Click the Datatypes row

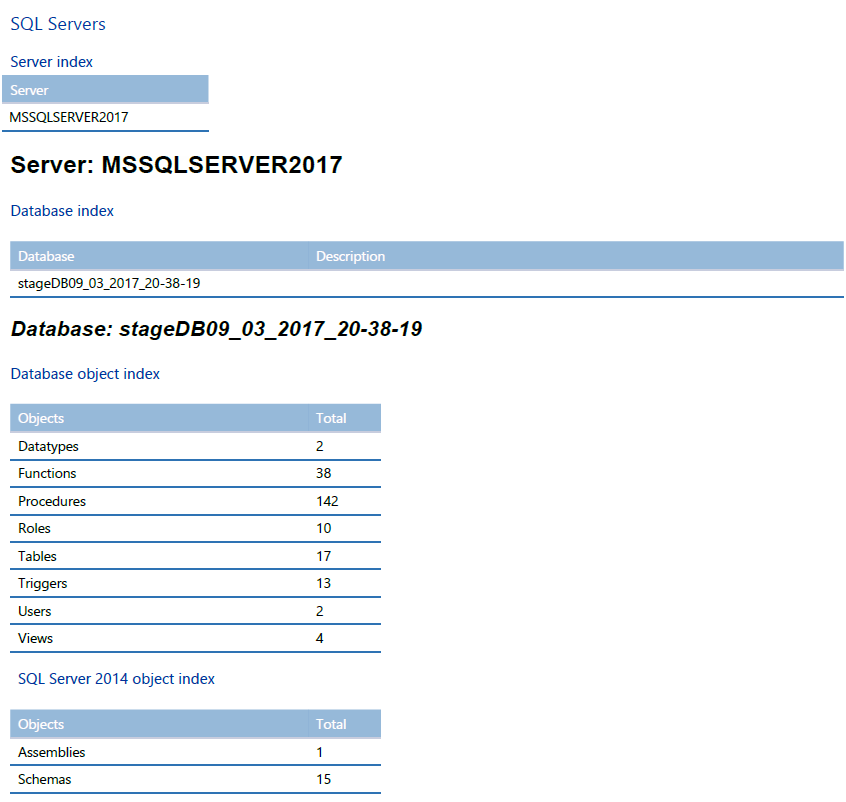(x=195, y=446)
